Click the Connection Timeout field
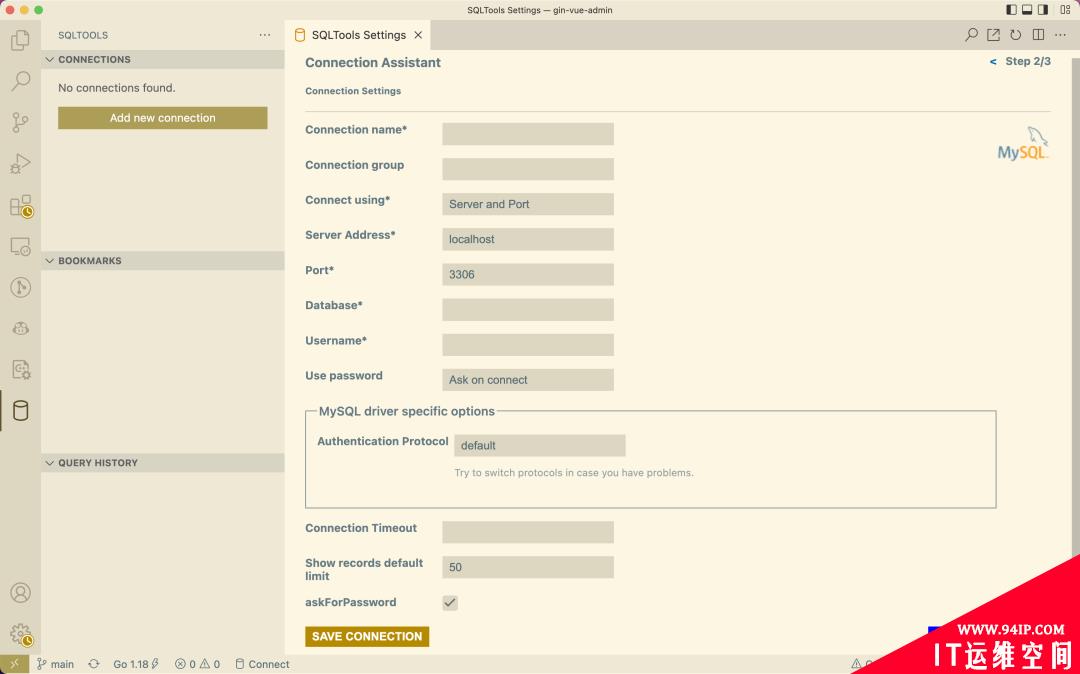The image size is (1080, 674). pos(528,531)
